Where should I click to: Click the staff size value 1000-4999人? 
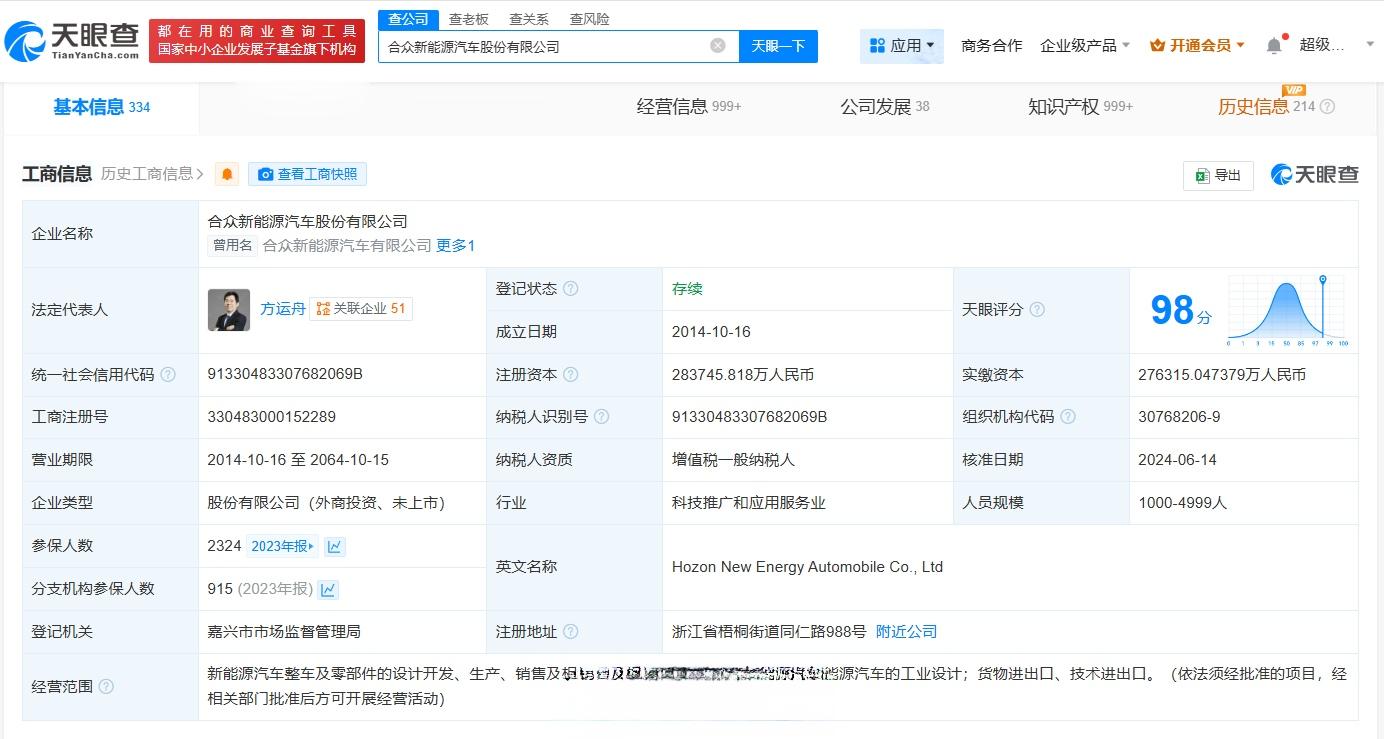click(x=1182, y=503)
